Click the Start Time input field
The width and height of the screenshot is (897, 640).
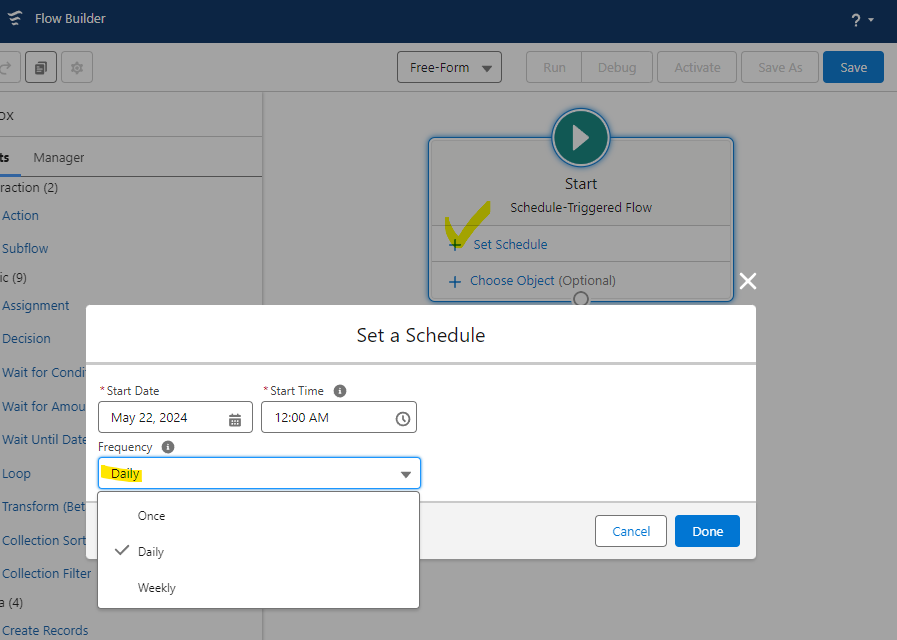pyautogui.click(x=339, y=417)
